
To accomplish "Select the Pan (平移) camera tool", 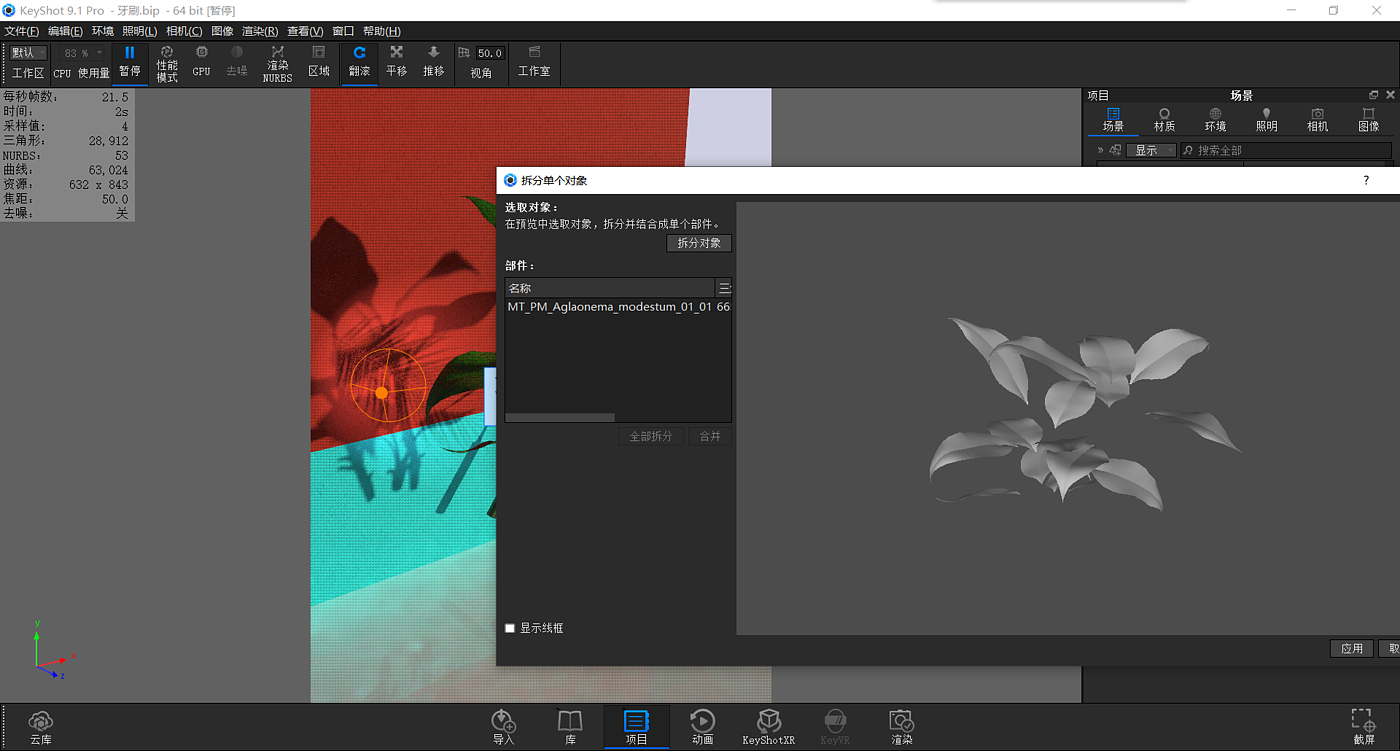I will (396, 62).
